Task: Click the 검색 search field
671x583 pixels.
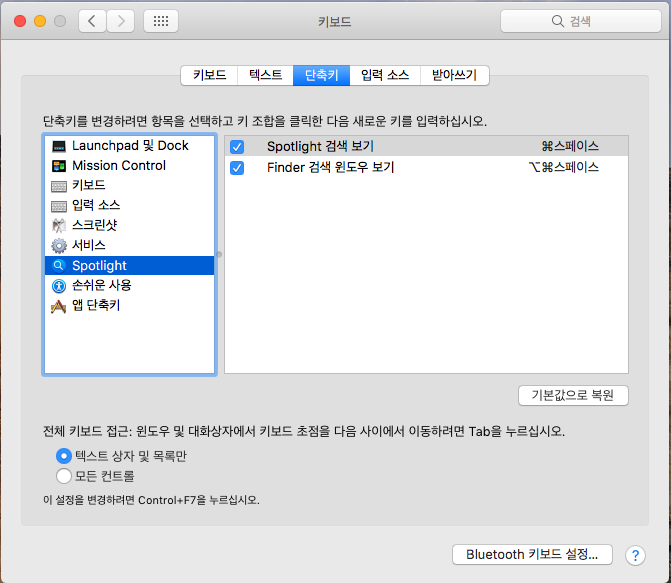Action: click(x=581, y=21)
